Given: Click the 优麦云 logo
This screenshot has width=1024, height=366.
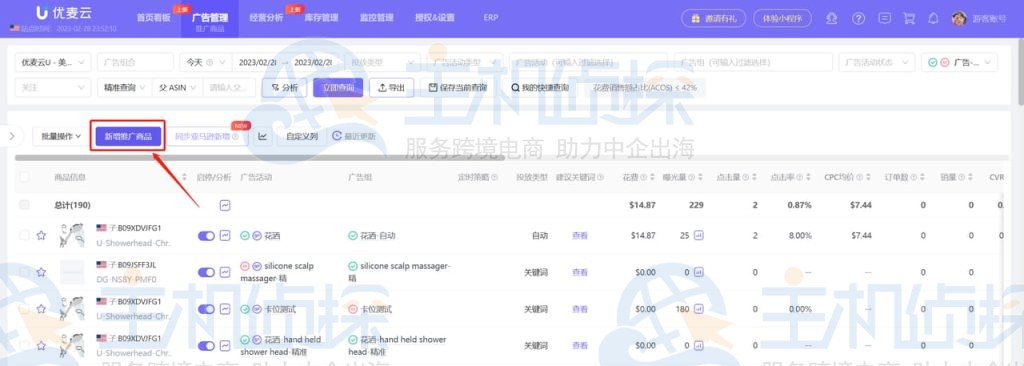Looking at the screenshot, I should click(x=63, y=13).
